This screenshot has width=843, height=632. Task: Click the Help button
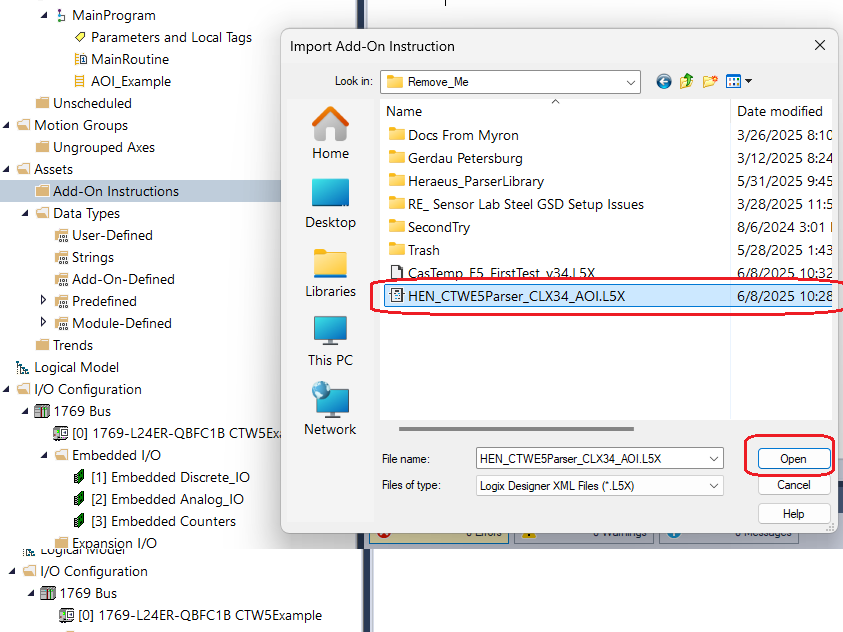794,514
